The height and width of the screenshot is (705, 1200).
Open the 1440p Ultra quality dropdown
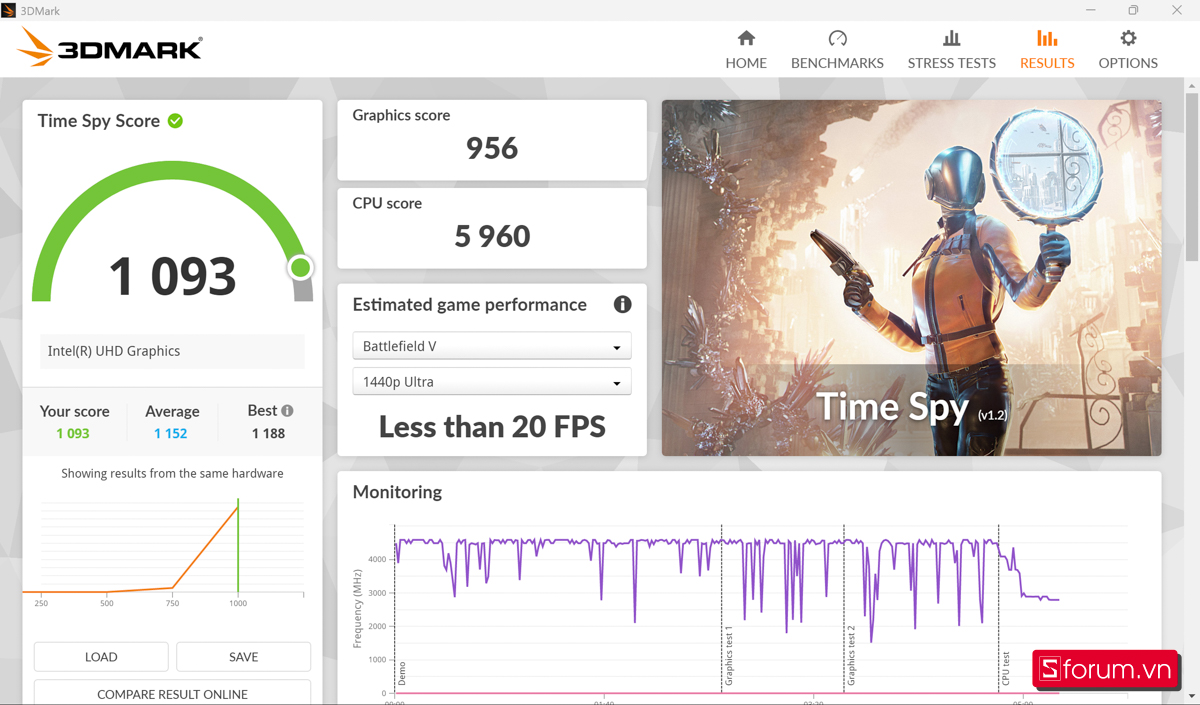(x=491, y=381)
